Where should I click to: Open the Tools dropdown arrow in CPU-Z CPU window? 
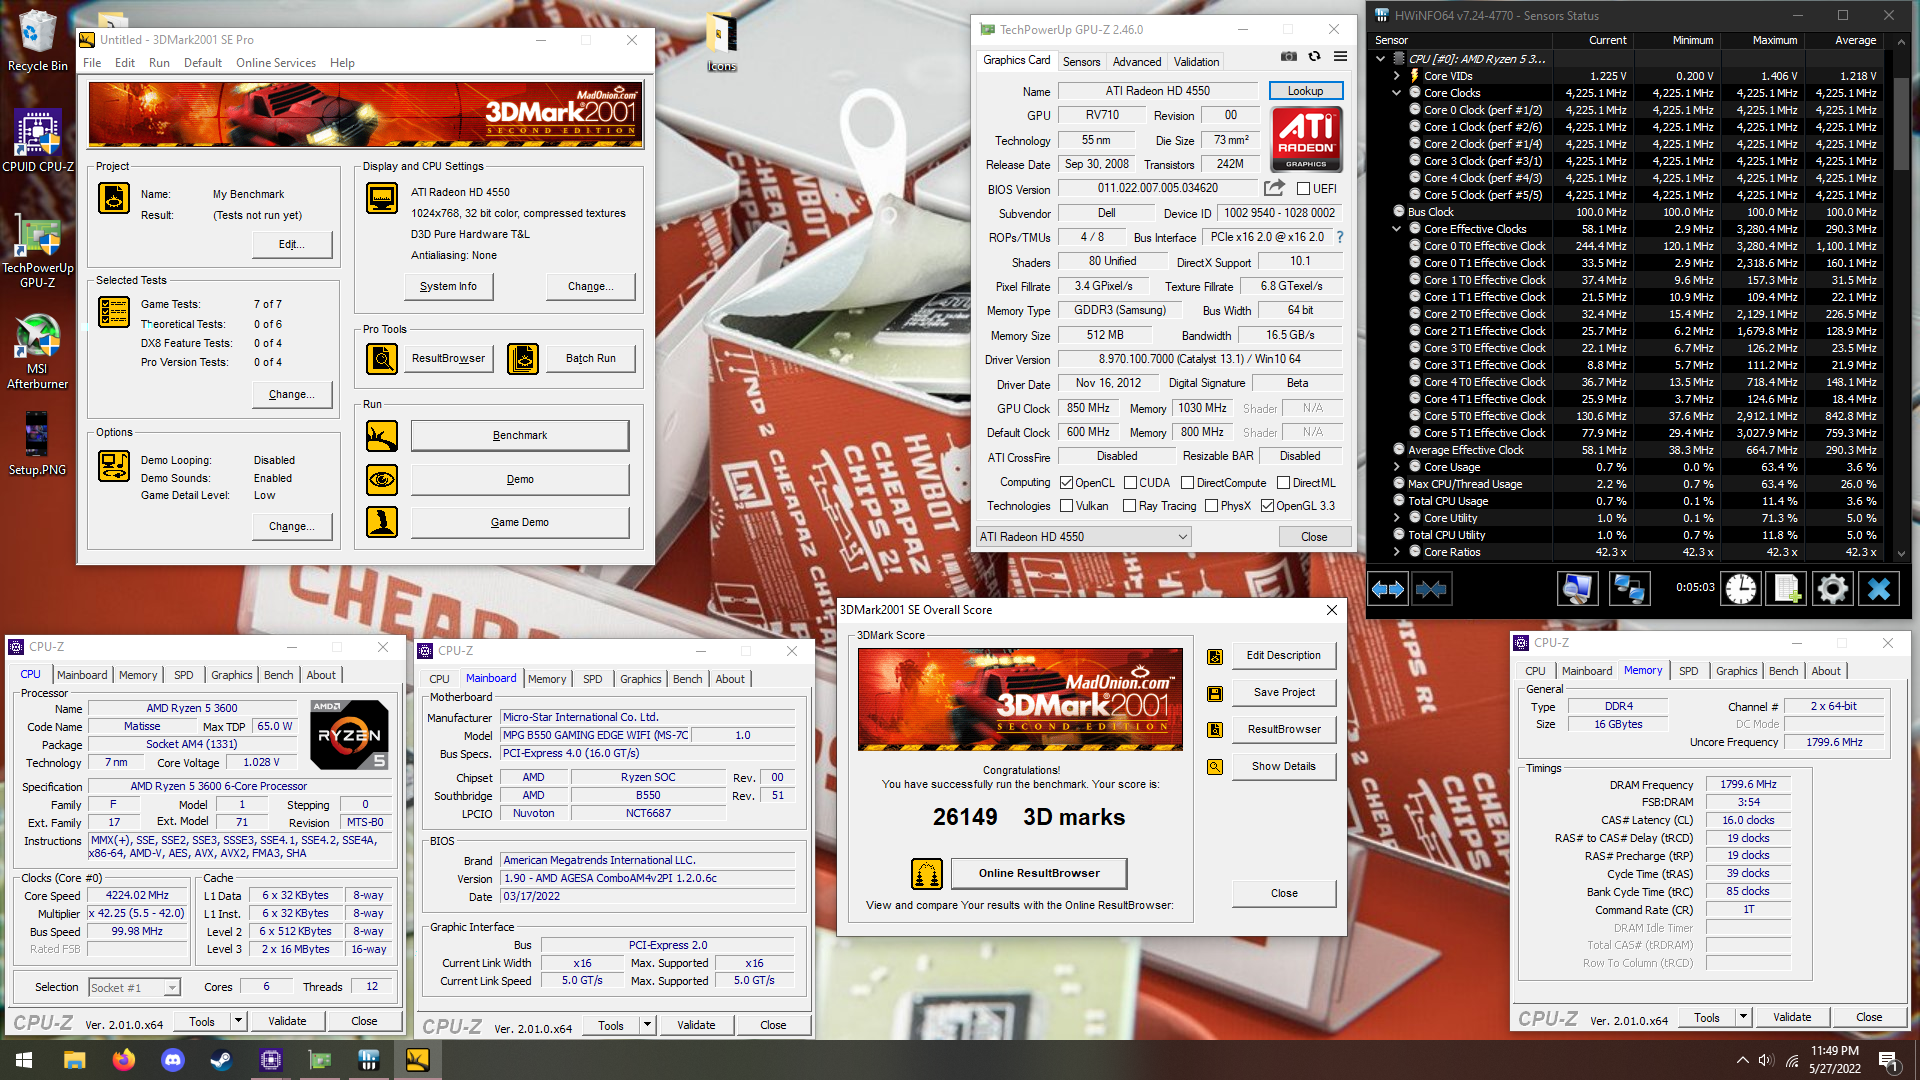pos(238,1021)
